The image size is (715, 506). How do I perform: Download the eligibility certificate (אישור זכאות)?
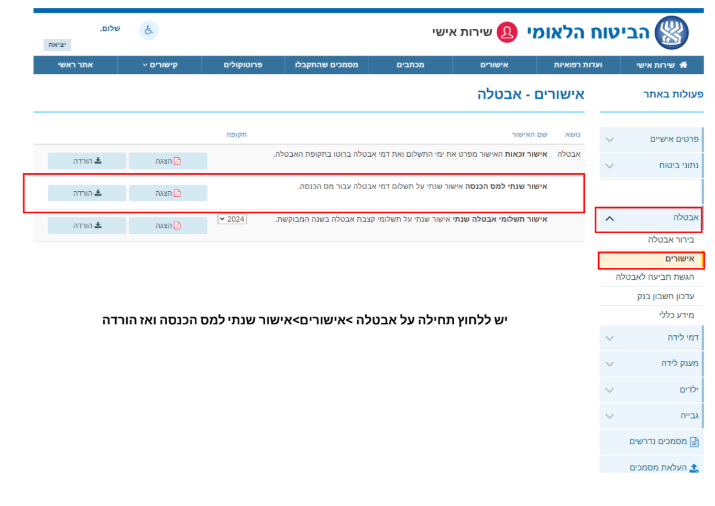tap(87, 161)
